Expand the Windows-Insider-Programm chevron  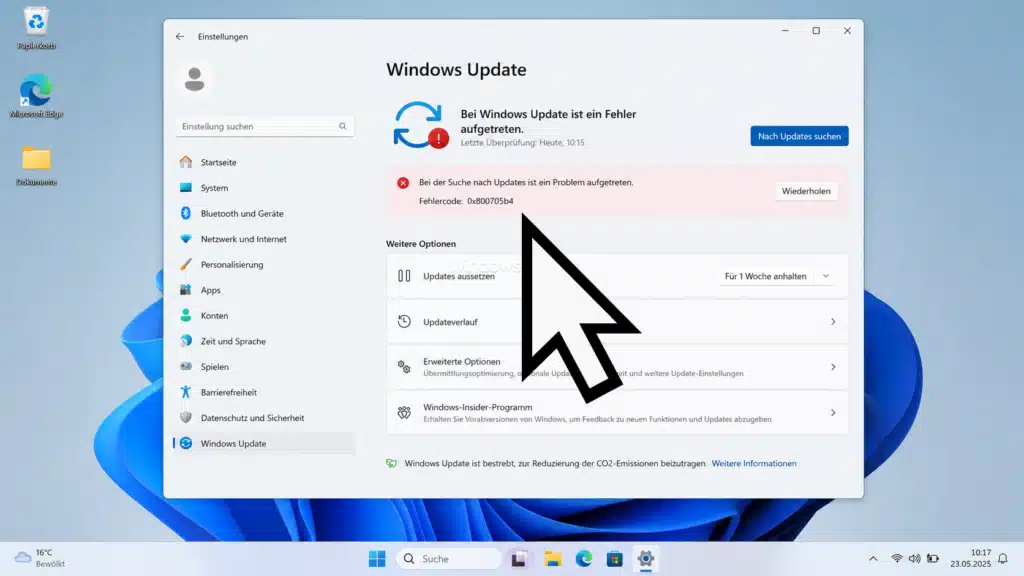coord(833,413)
